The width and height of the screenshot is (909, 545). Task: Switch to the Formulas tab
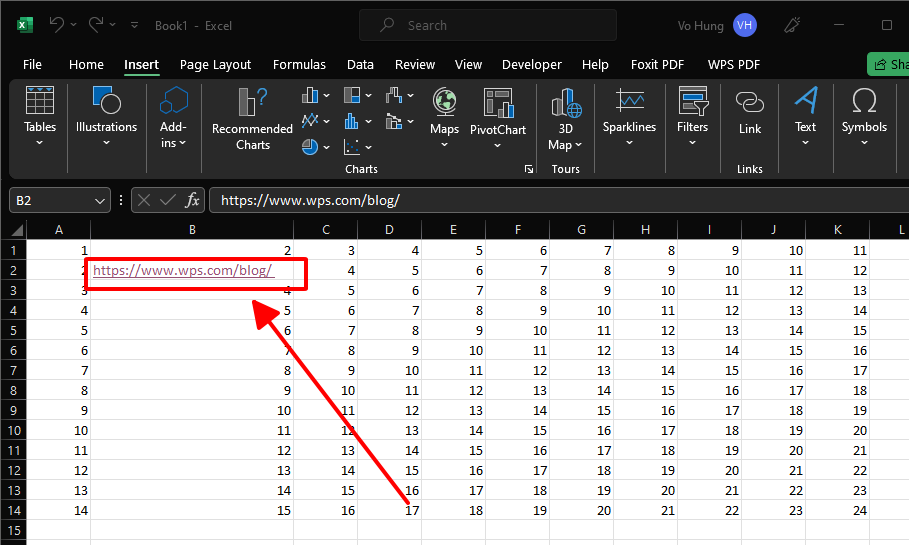(x=299, y=64)
